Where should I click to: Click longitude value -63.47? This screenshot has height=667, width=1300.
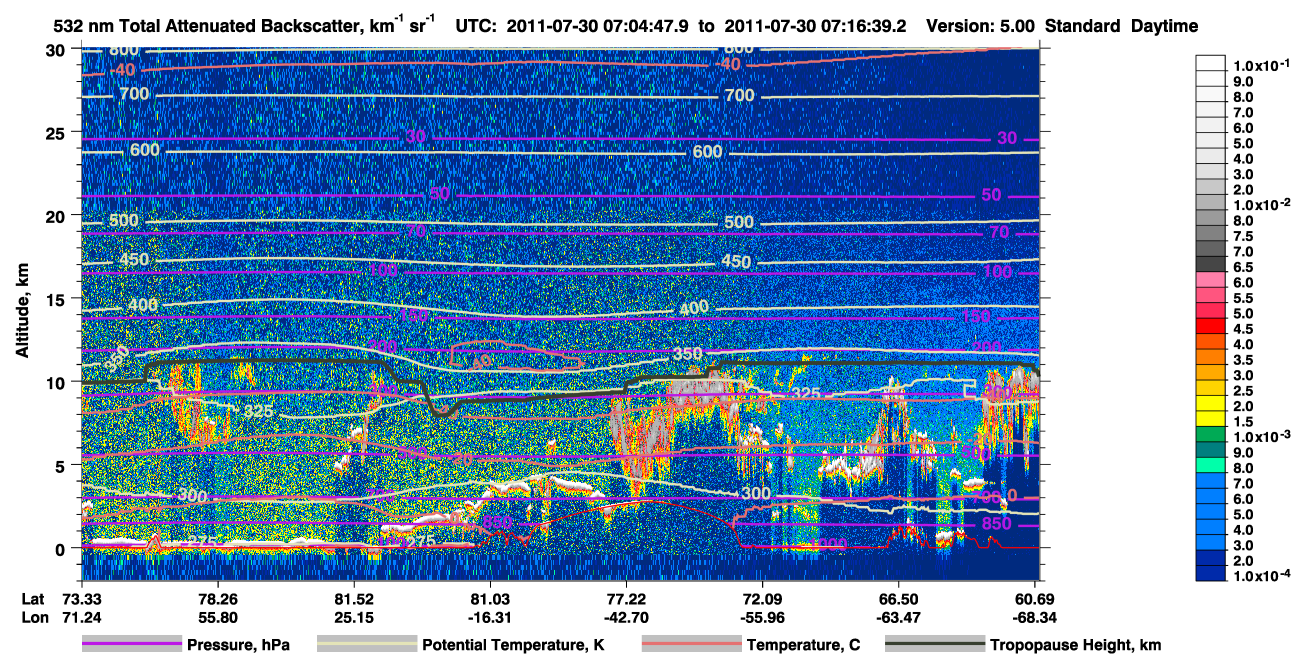point(899,618)
